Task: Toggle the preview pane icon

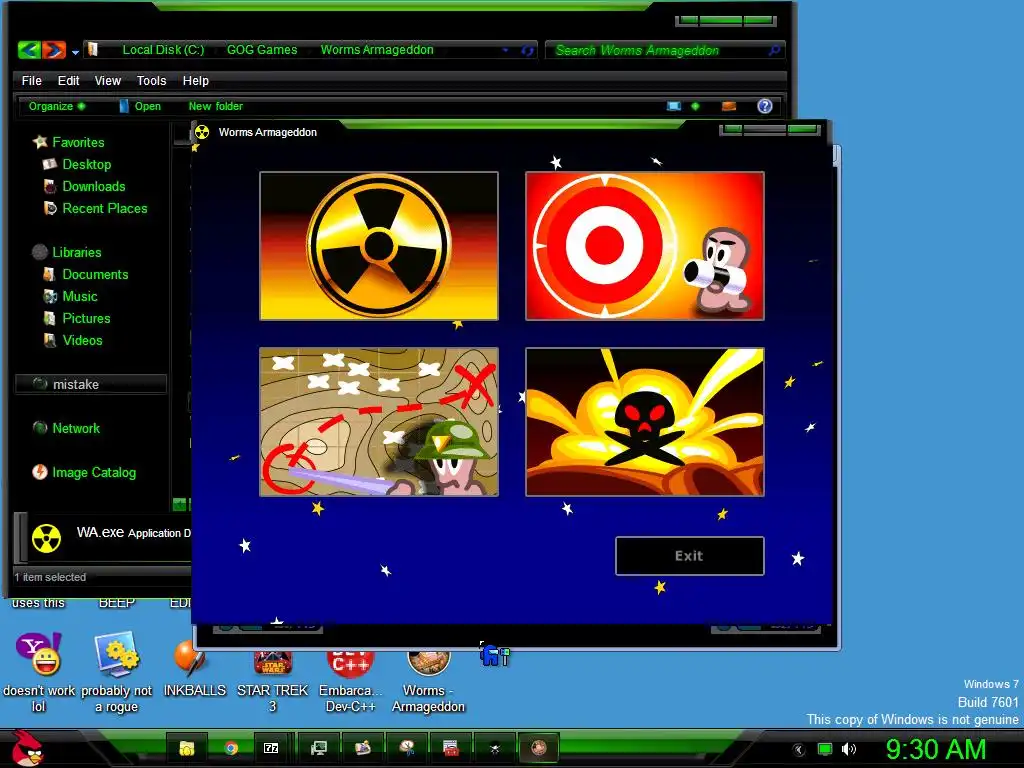Action: (729, 106)
